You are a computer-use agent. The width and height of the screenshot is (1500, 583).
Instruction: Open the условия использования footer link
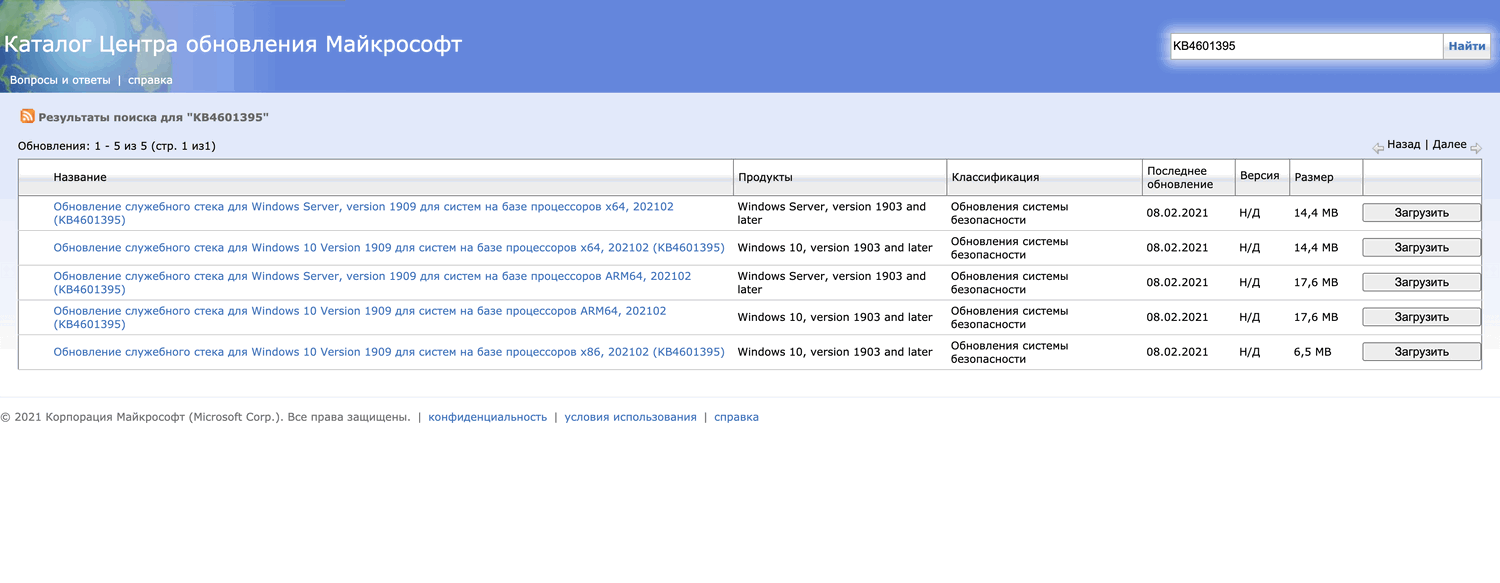click(630, 417)
